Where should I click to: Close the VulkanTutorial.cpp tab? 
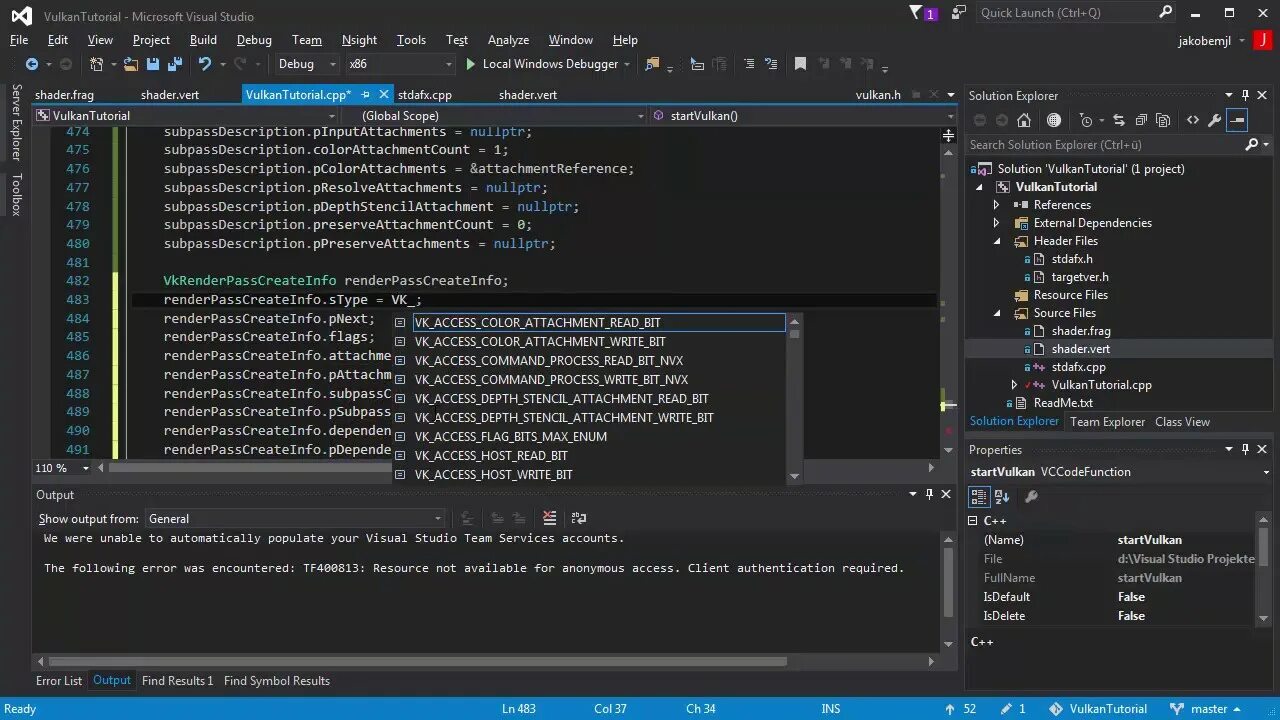click(x=384, y=95)
